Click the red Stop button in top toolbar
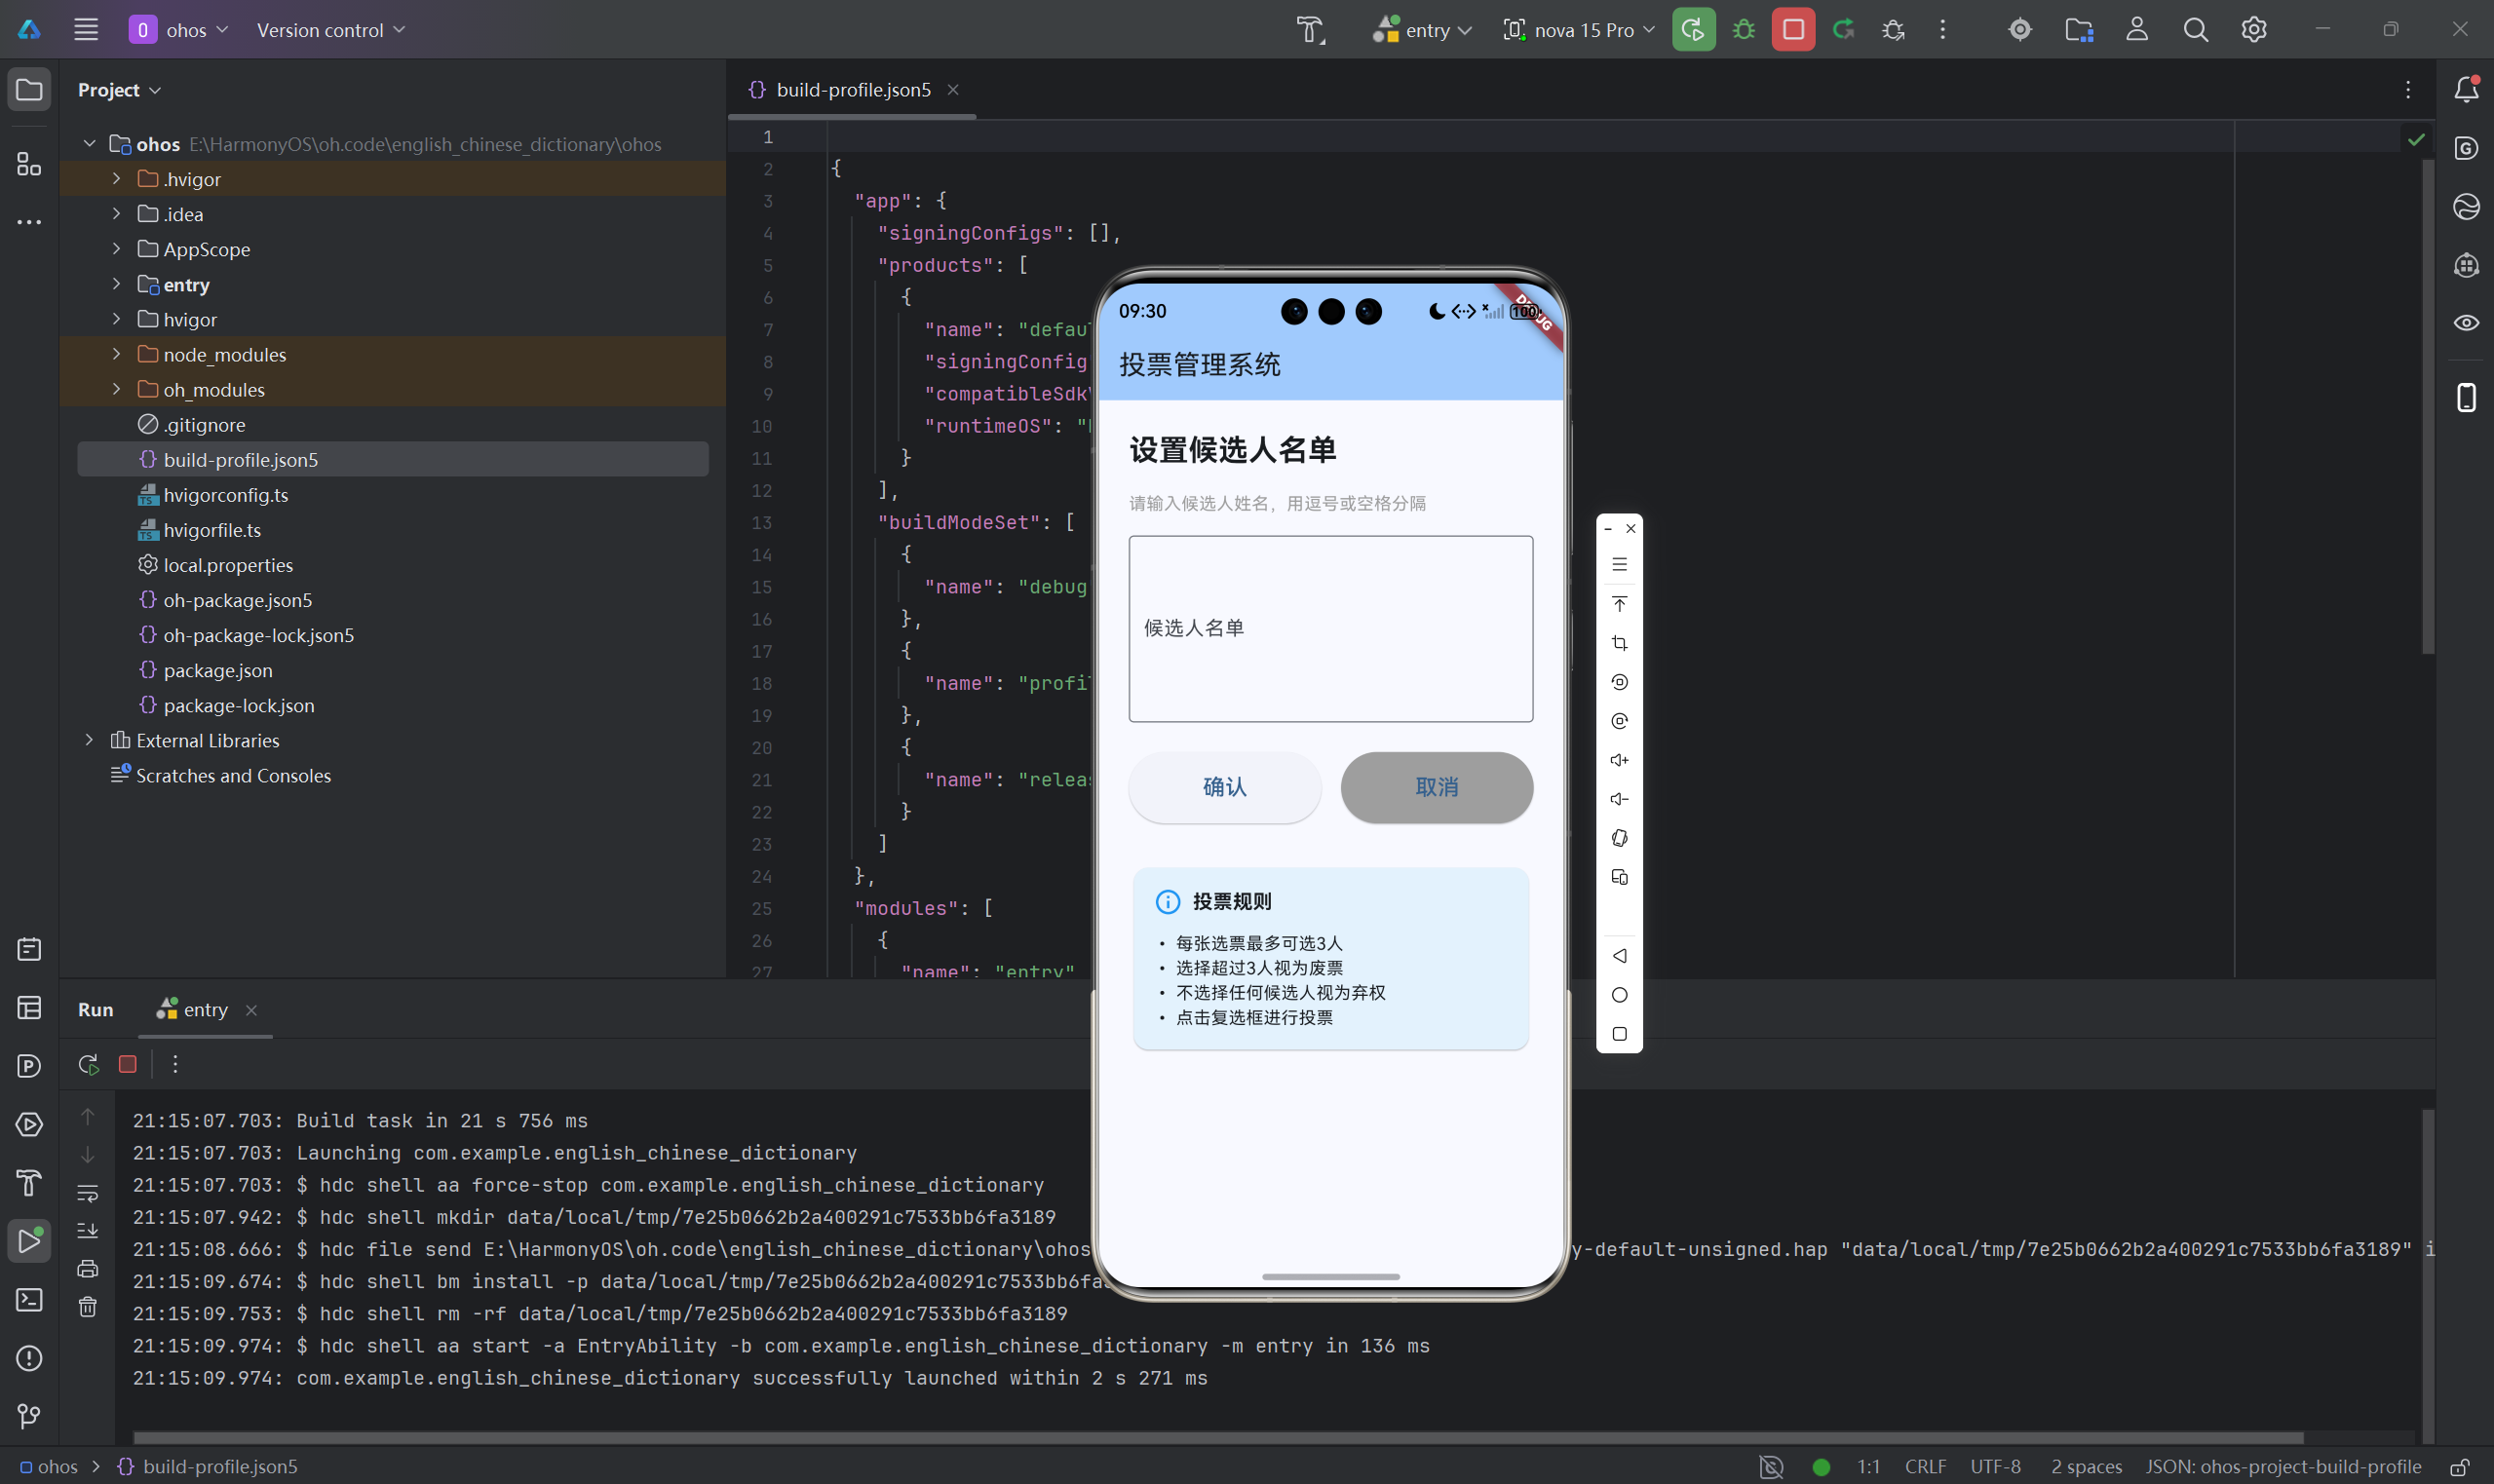This screenshot has height=1484, width=2494. click(x=1792, y=30)
